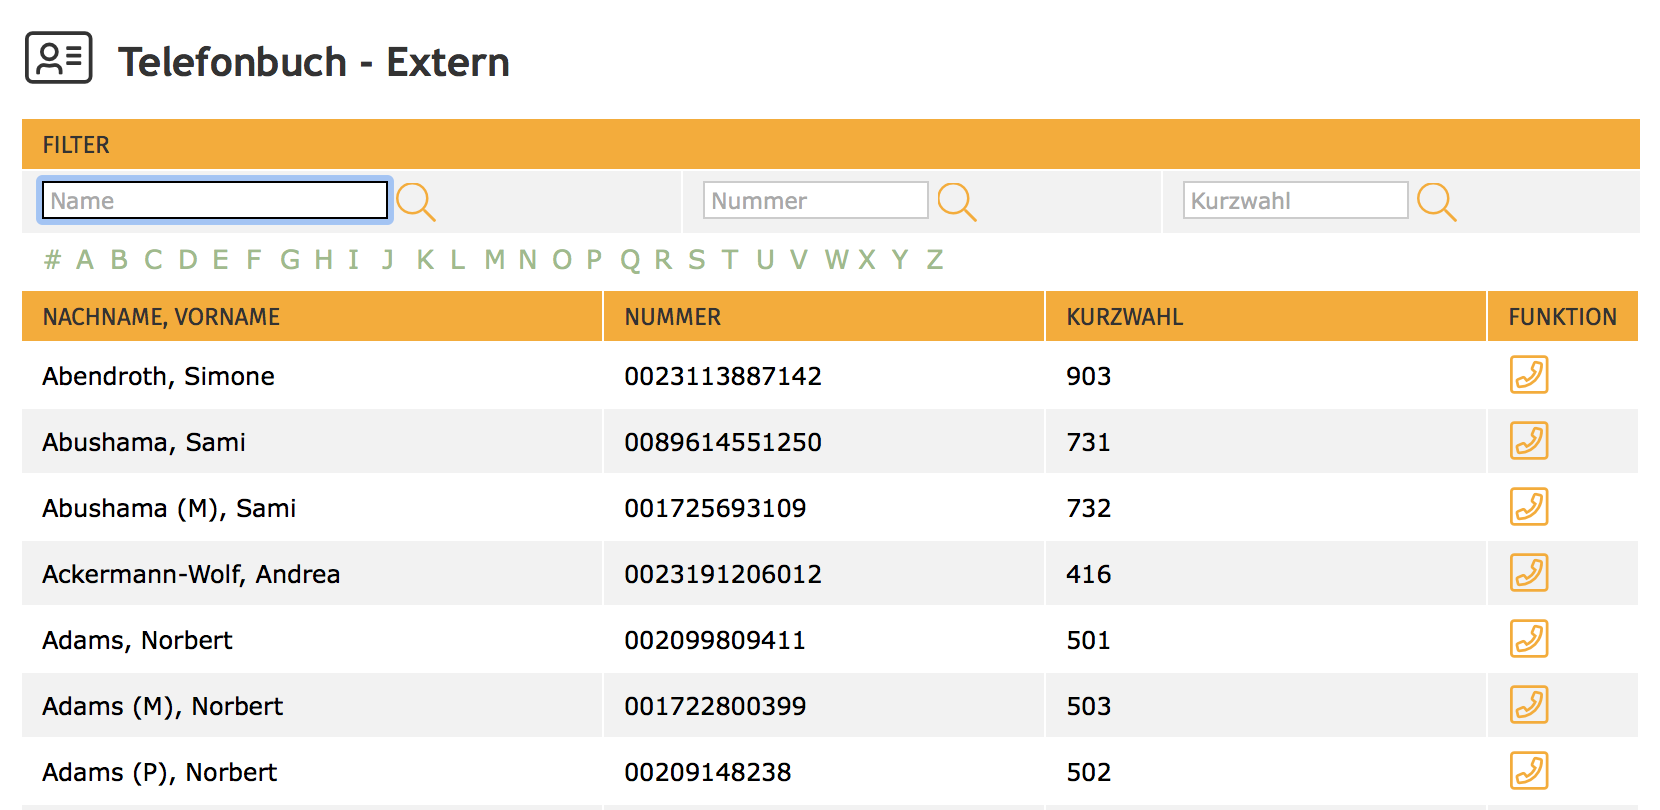Show entries under the # symbol
The image size is (1660, 810).
[52, 260]
